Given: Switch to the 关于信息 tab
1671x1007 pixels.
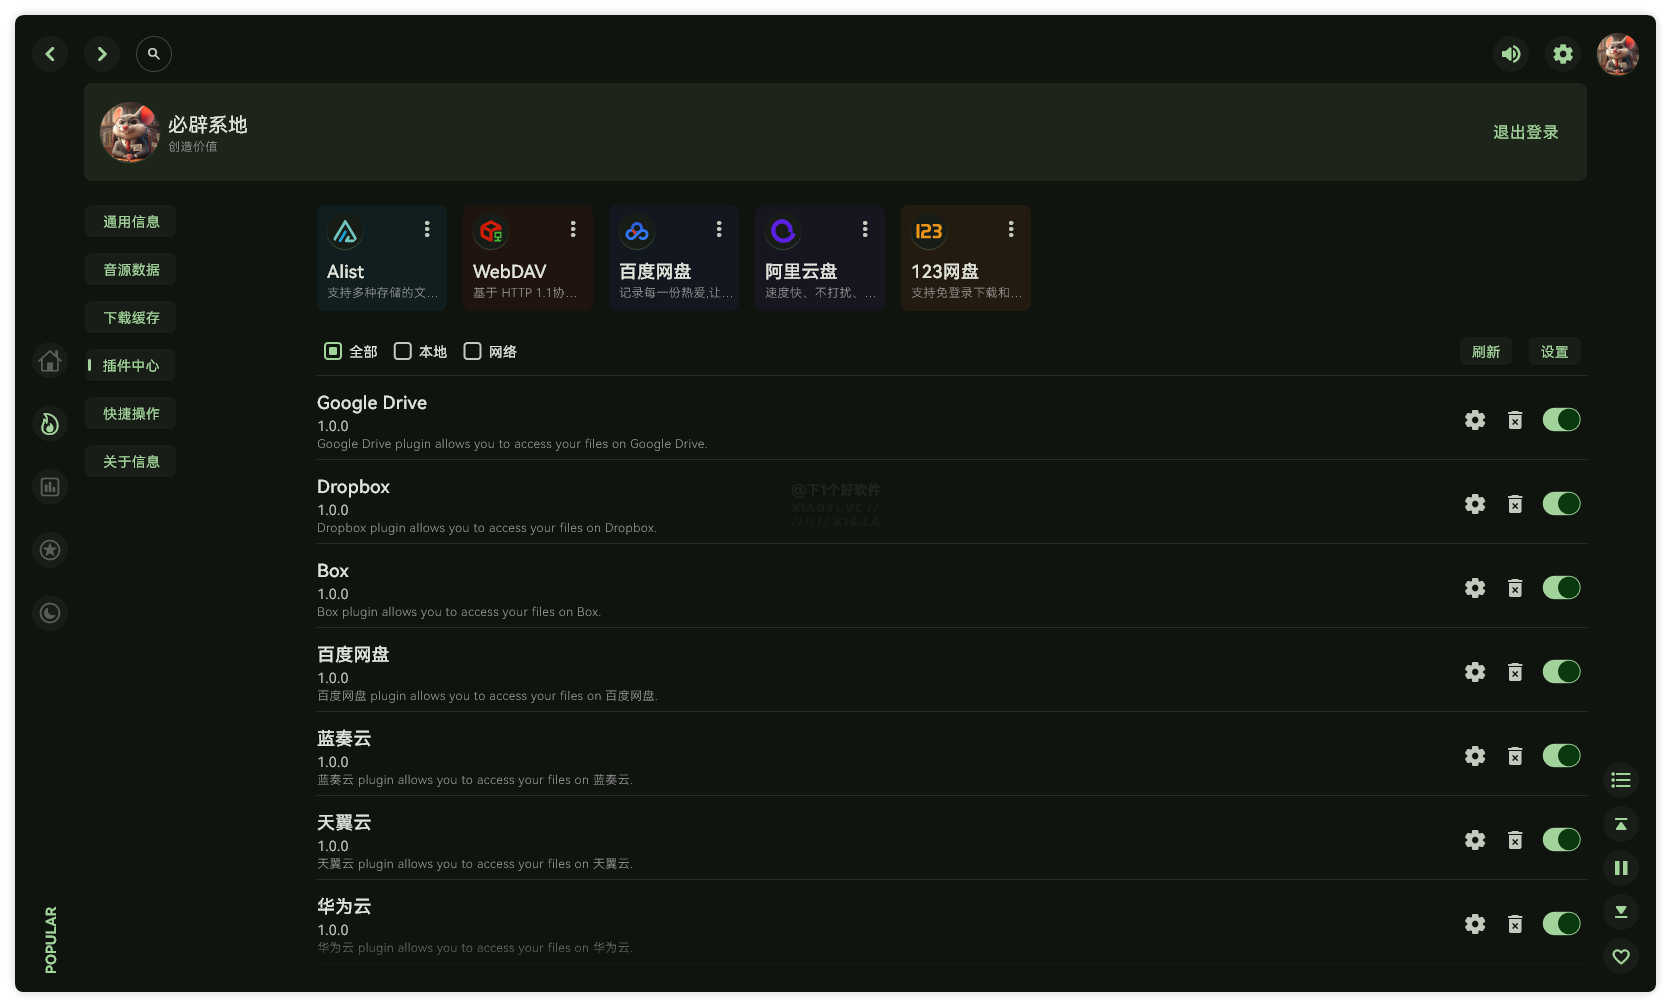Looking at the screenshot, I should pyautogui.click(x=131, y=461).
